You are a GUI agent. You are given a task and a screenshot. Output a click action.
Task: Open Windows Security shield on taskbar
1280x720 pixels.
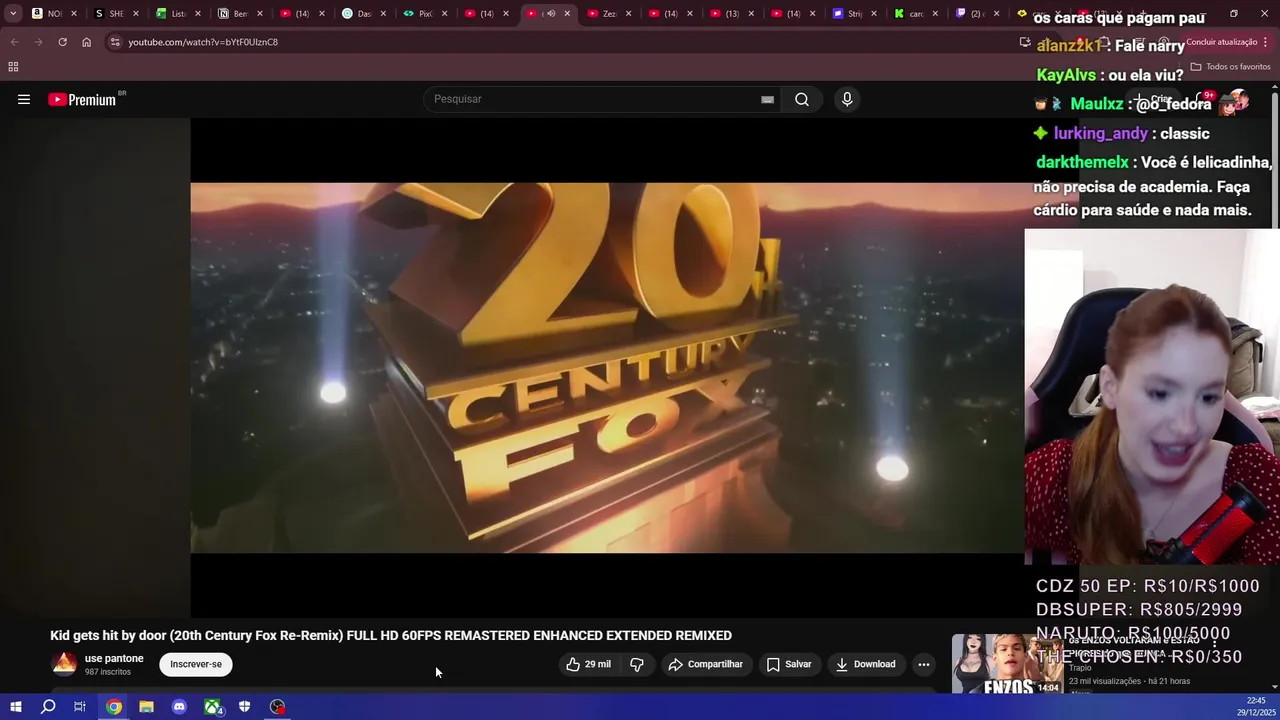point(244,707)
